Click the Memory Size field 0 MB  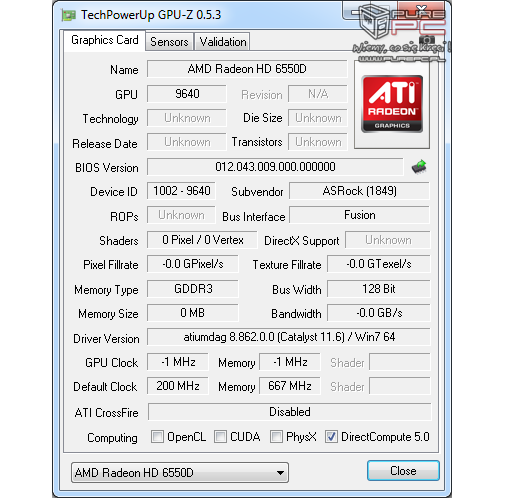(193, 313)
